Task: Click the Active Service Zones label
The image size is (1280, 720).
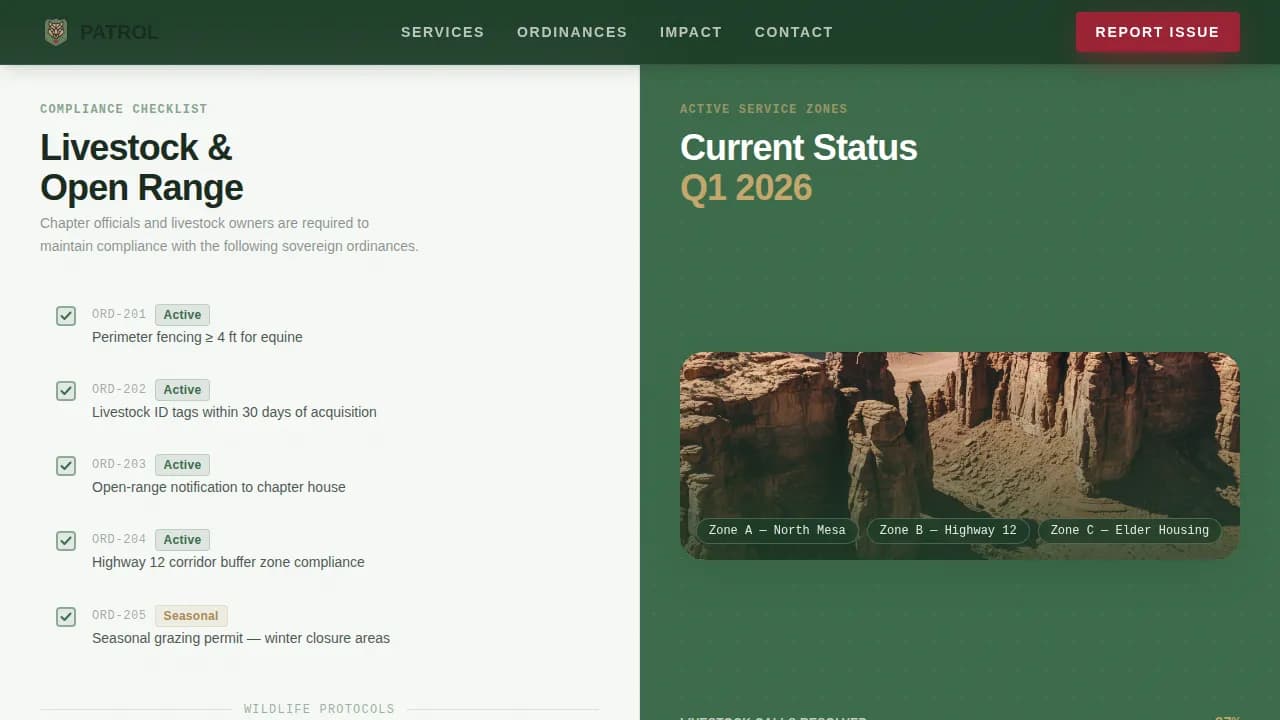Action: point(763,109)
